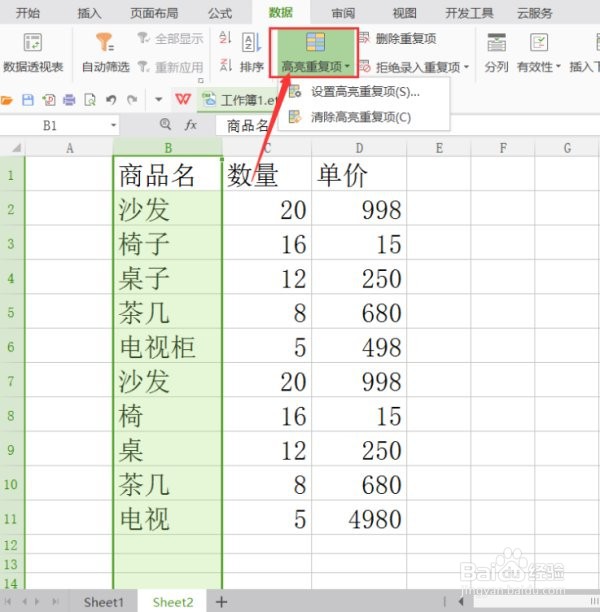Go to last sheet navigation arrow

tap(55, 601)
